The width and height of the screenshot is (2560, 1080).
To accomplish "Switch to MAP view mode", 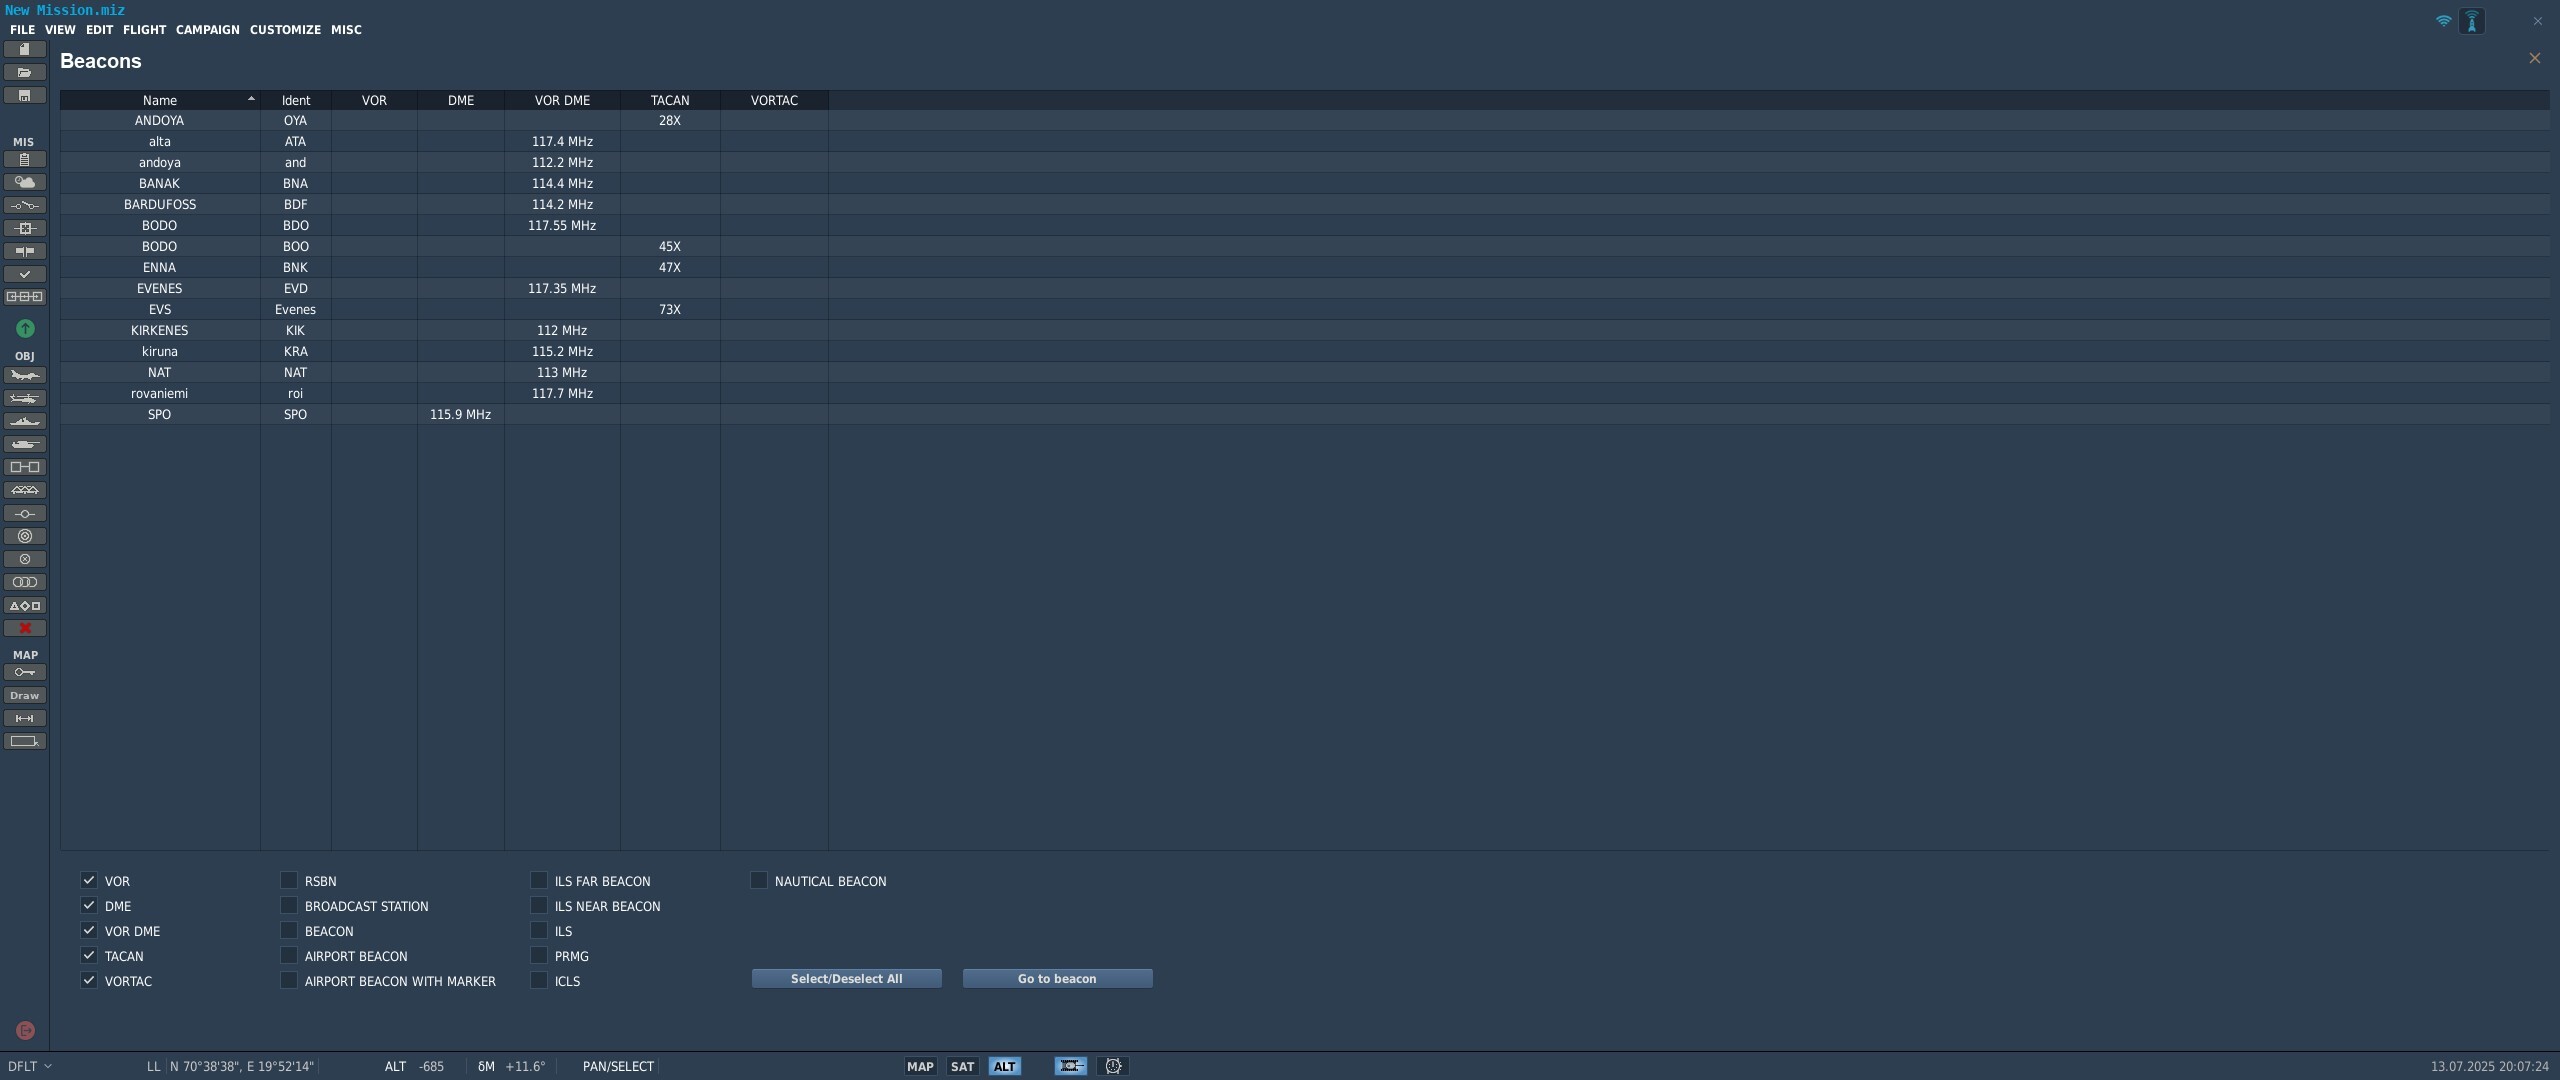I will click(920, 1066).
